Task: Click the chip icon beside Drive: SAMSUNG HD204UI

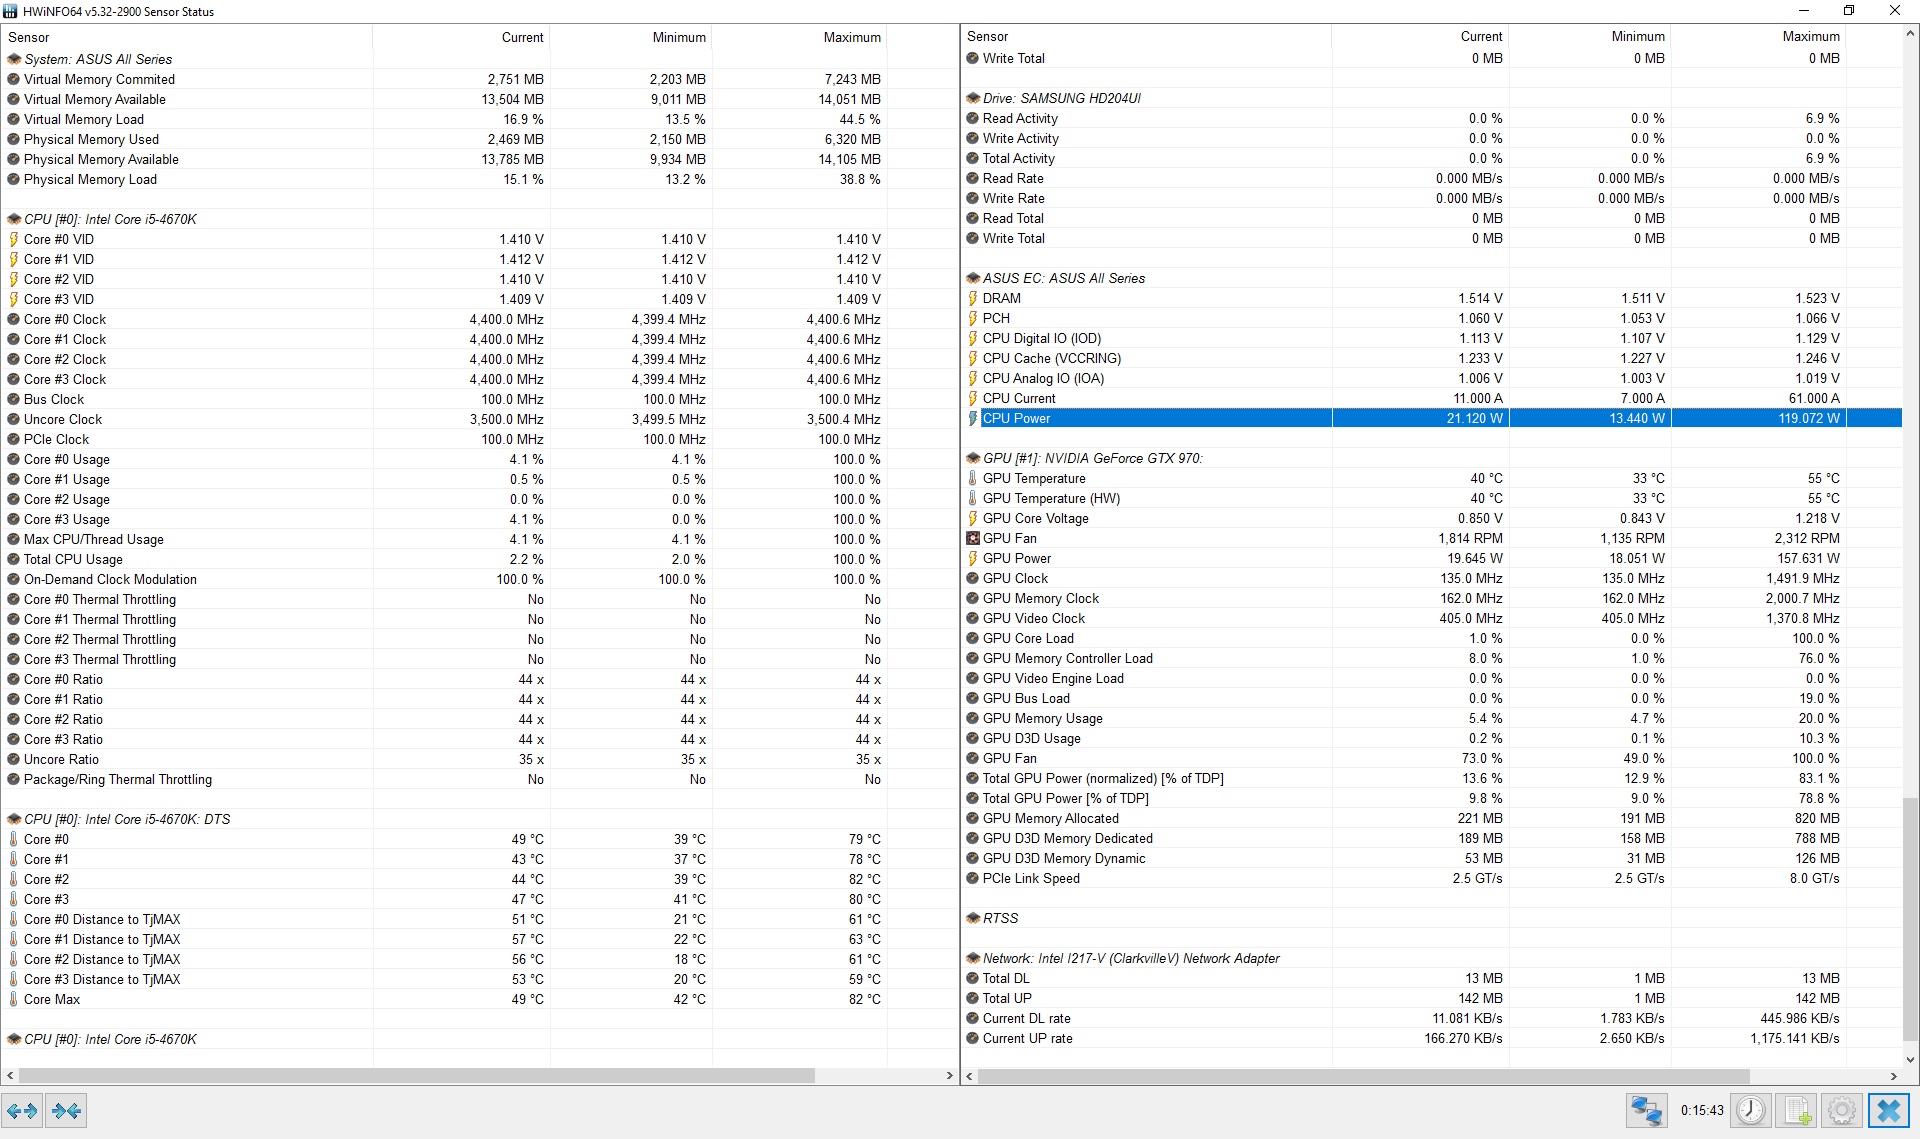Action: click(973, 98)
